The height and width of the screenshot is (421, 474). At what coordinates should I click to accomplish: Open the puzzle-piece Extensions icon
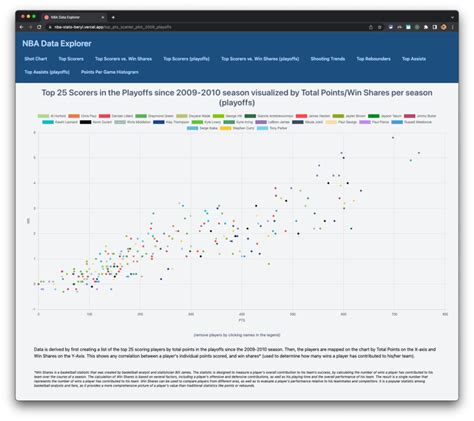click(x=426, y=27)
